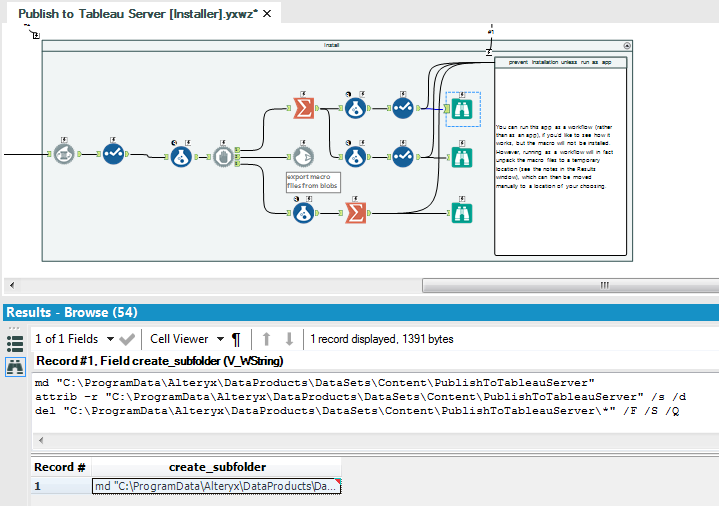
Task: Toggle show whitespace pilcrow icon
Action: (x=236, y=339)
